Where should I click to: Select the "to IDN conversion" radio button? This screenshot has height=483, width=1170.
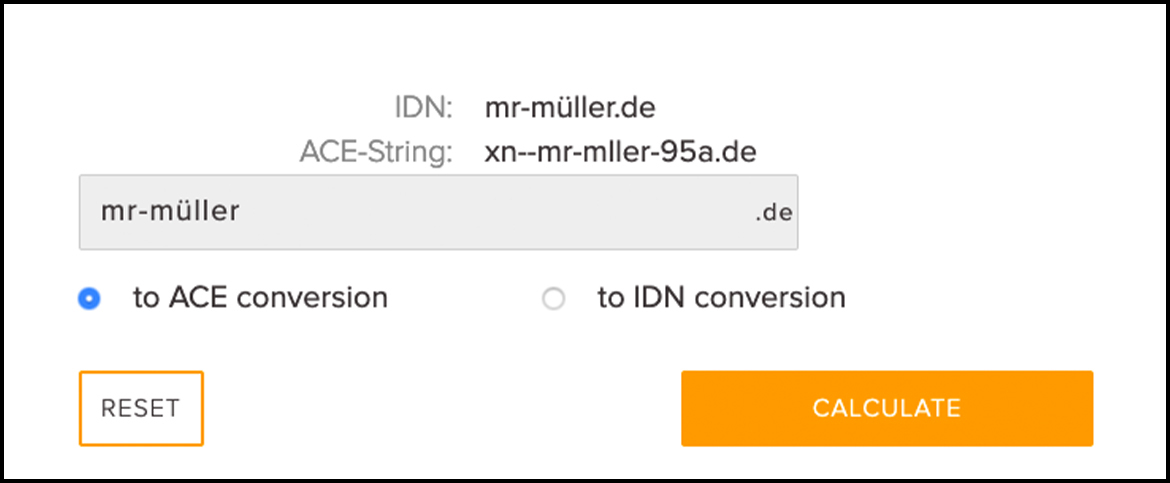coord(553,298)
